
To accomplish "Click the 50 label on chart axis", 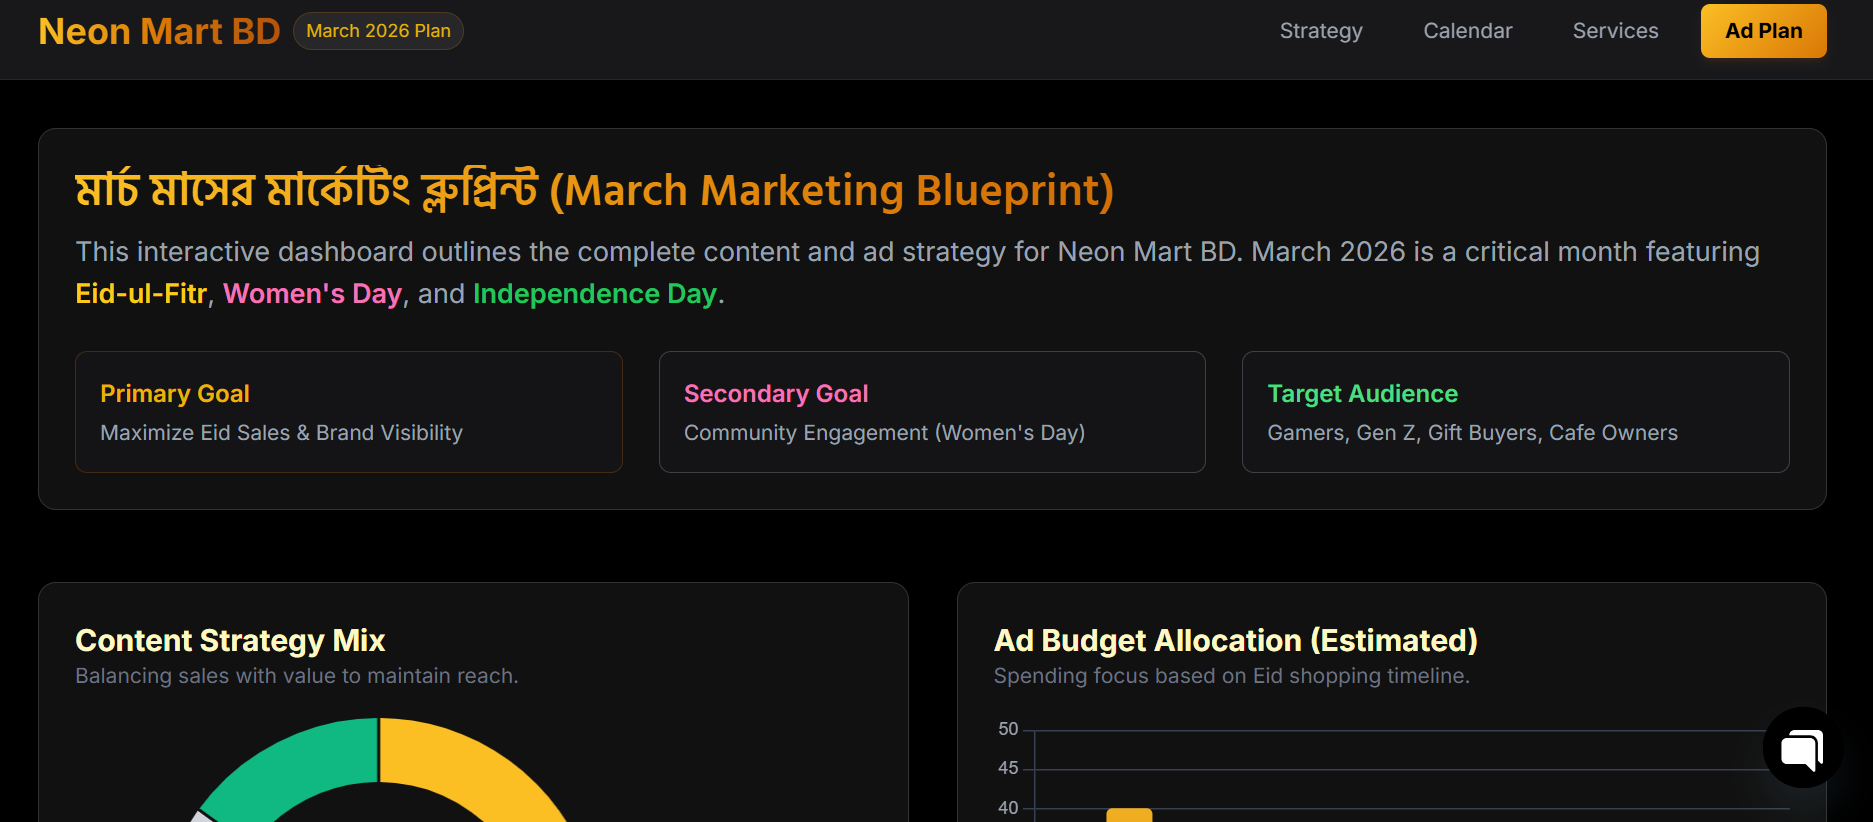I will (1008, 729).
